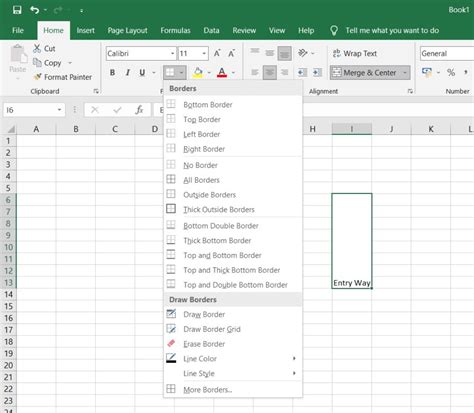Click the Undo arrow icon

click(x=35, y=10)
